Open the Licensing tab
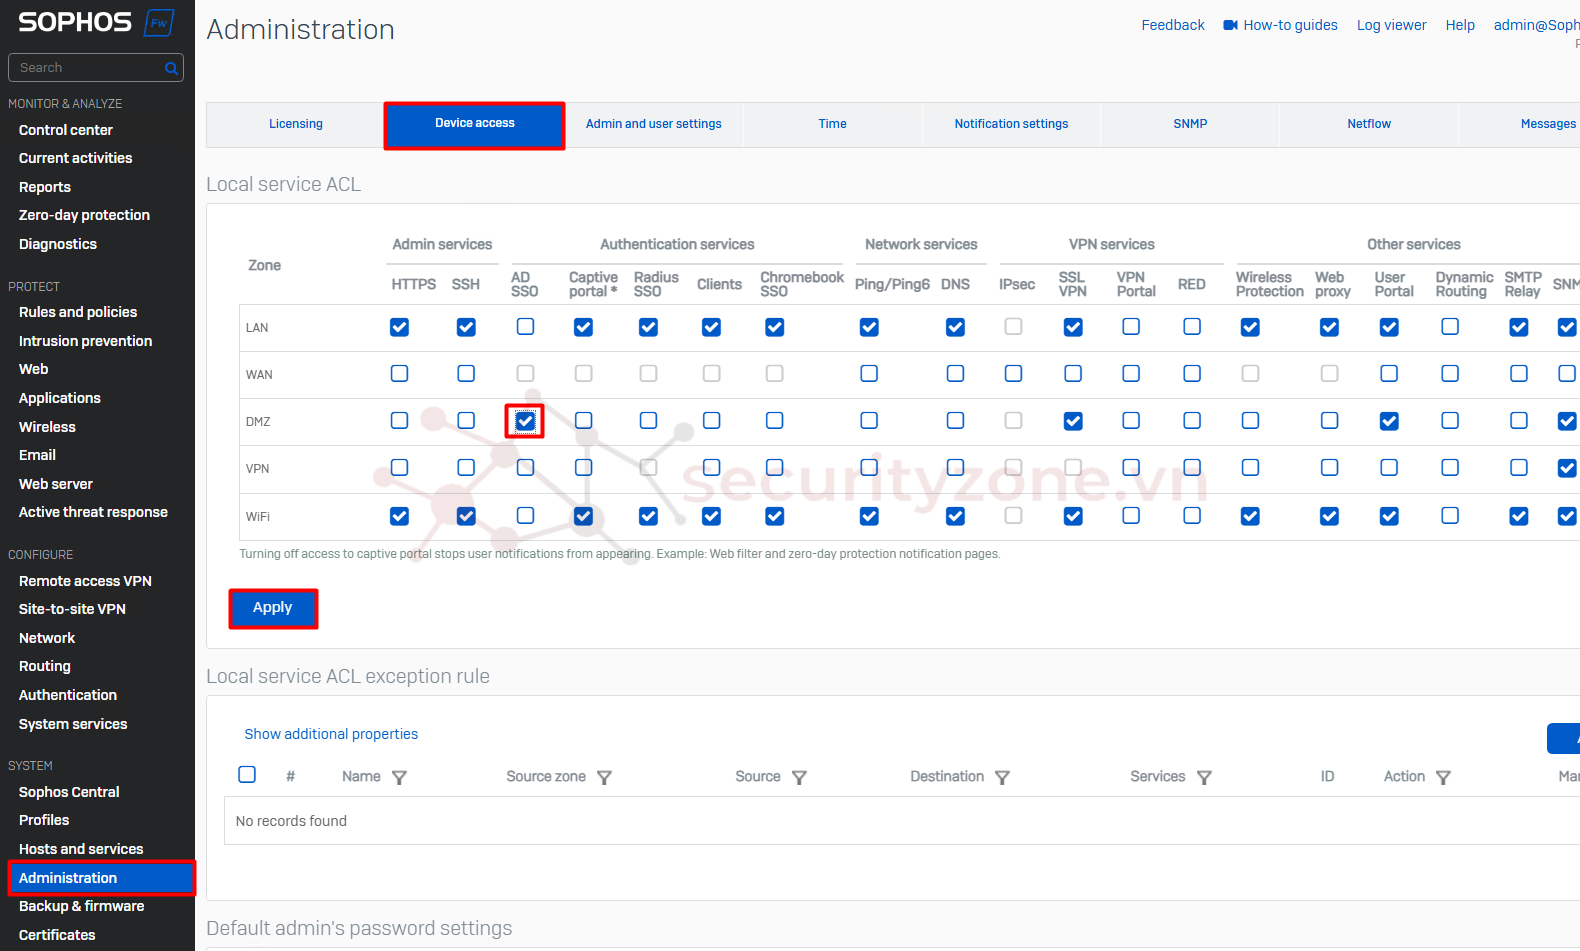Screen dimensions: 1580x951 296,124
